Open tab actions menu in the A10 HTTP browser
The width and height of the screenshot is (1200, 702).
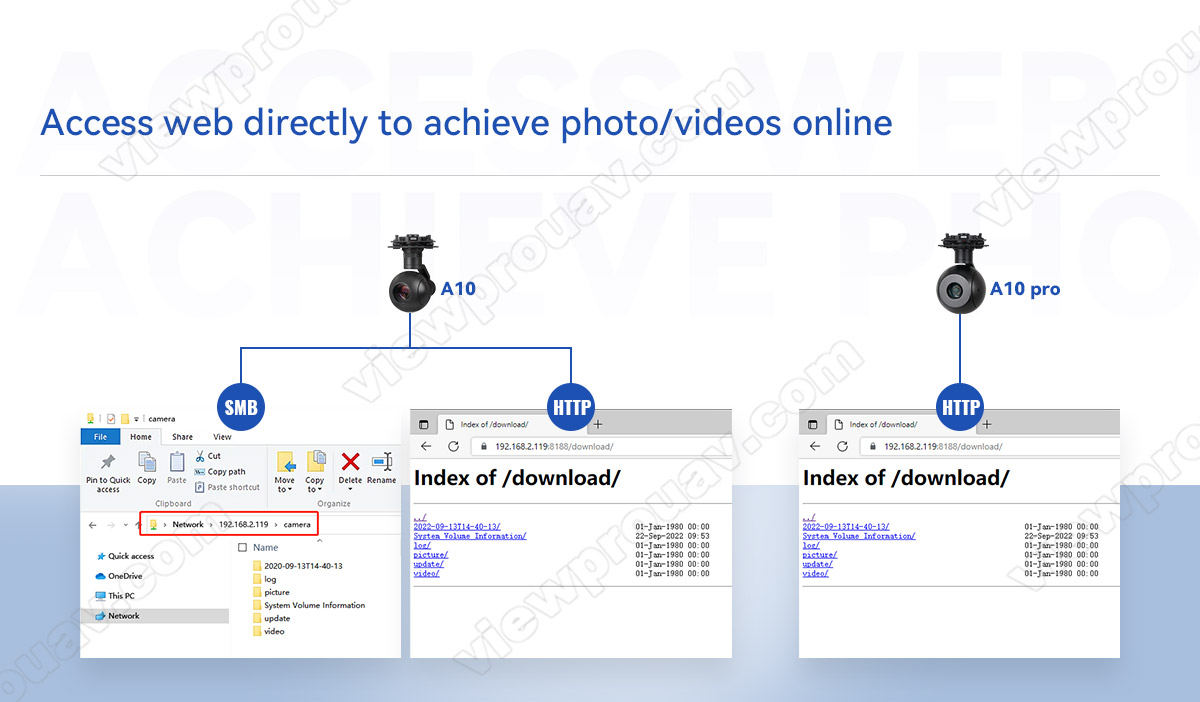coord(423,425)
